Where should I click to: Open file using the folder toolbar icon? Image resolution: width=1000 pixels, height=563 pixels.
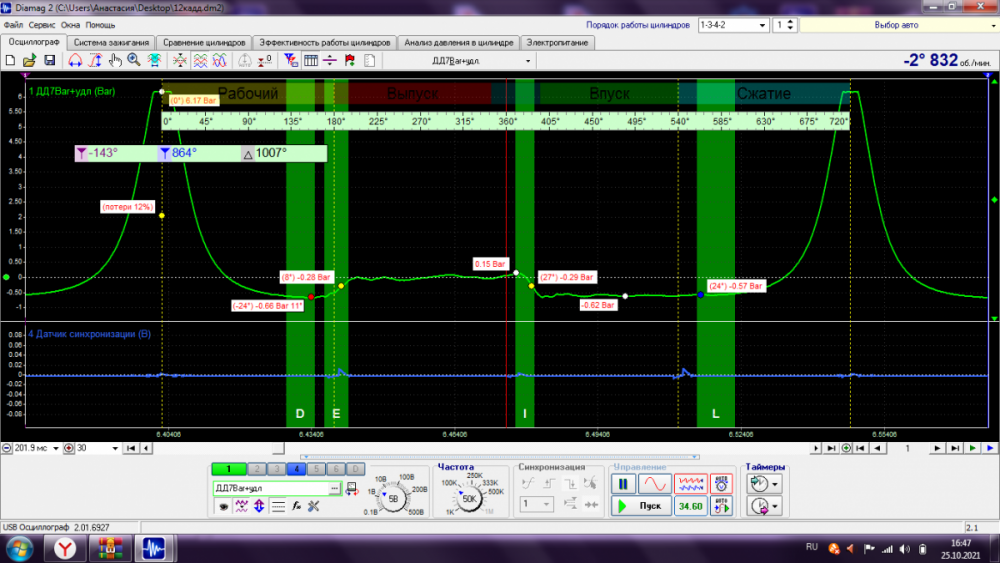[x=30, y=61]
